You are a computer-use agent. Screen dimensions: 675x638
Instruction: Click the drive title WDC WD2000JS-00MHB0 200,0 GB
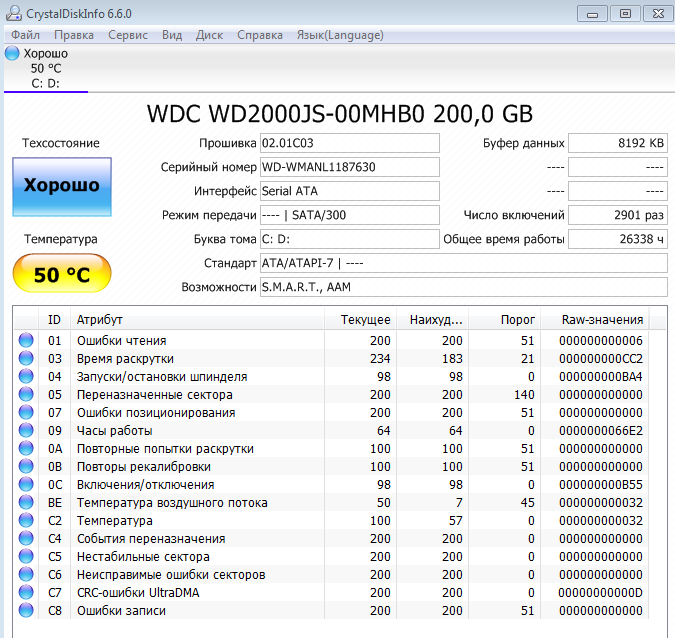pos(340,114)
